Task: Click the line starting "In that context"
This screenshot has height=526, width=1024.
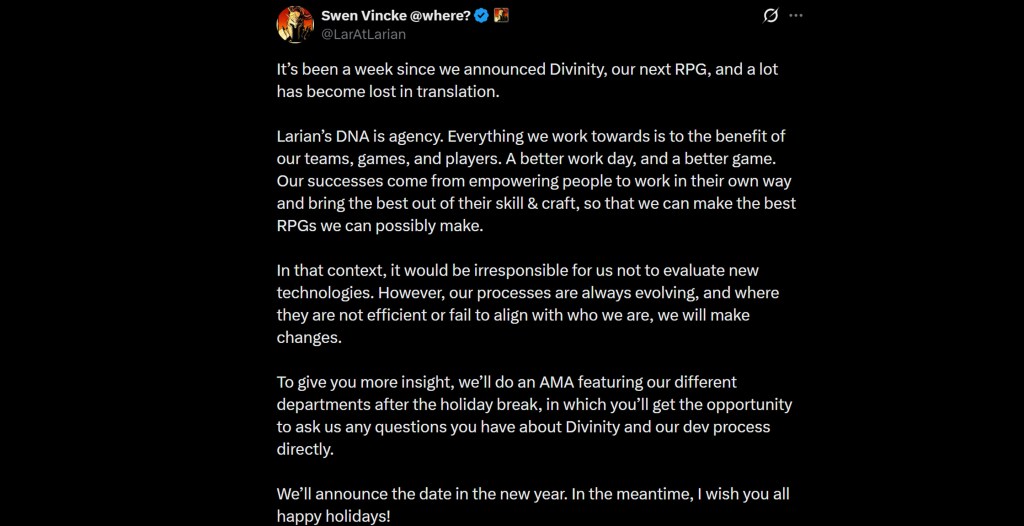Action: (518, 271)
